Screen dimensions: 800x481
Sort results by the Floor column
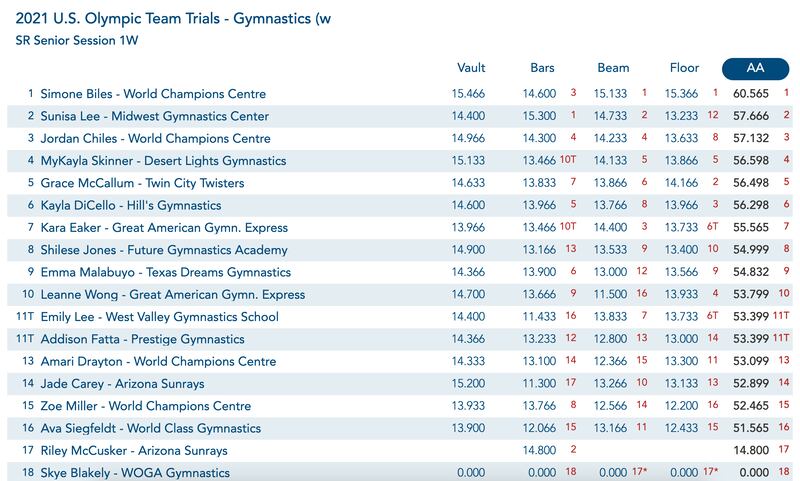pos(685,68)
